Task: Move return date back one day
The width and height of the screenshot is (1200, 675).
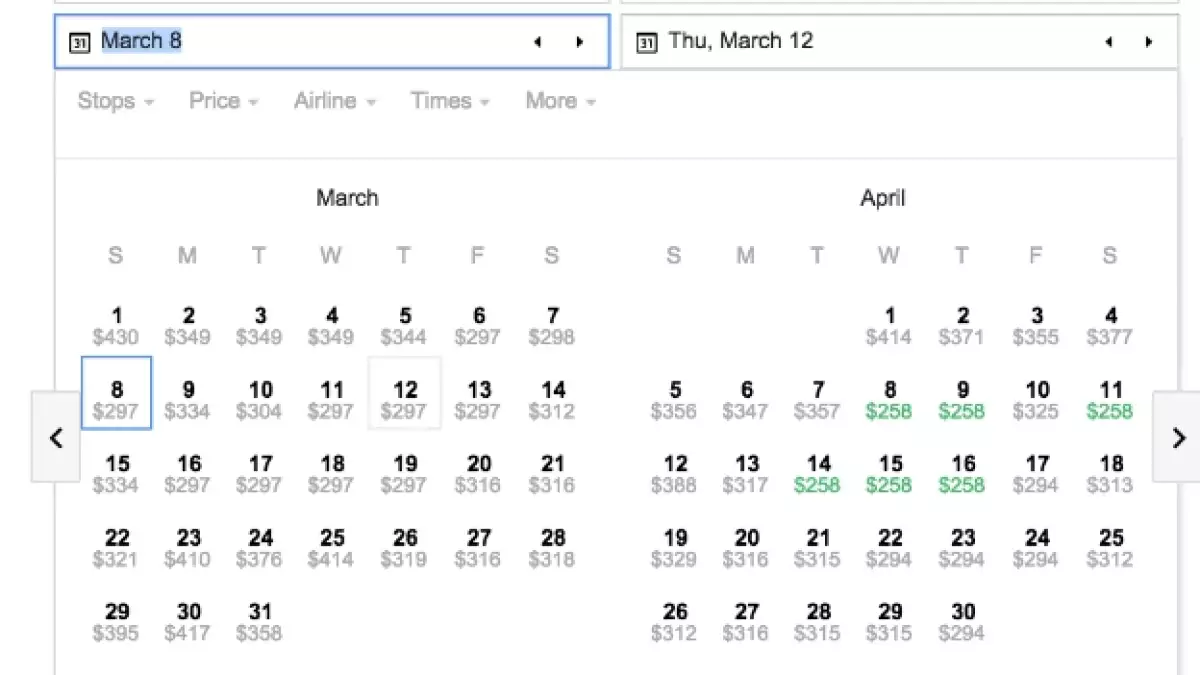Action: (x=1108, y=42)
